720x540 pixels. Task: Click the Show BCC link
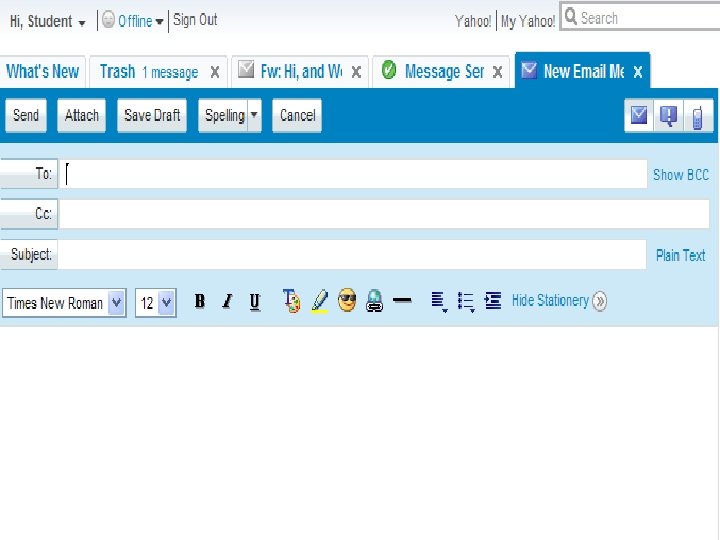[681, 175]
